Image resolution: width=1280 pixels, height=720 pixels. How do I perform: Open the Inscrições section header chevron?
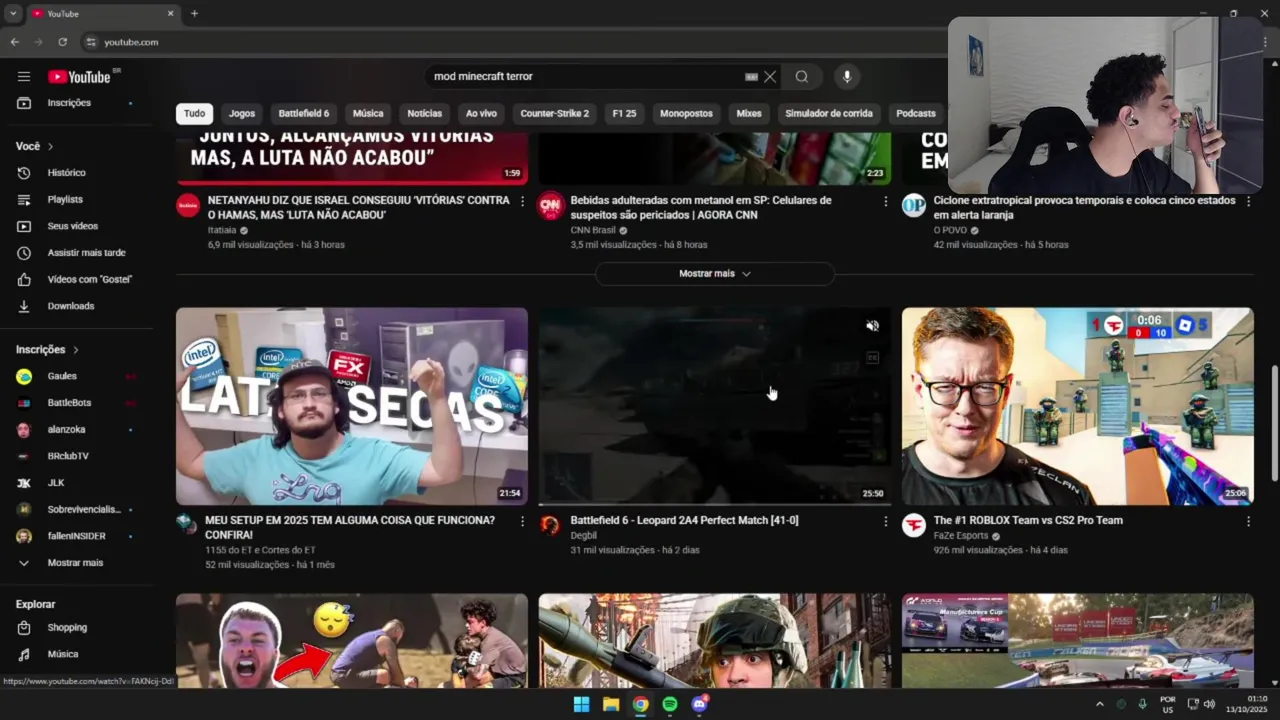pyautogui.click(x=75, y=349)
